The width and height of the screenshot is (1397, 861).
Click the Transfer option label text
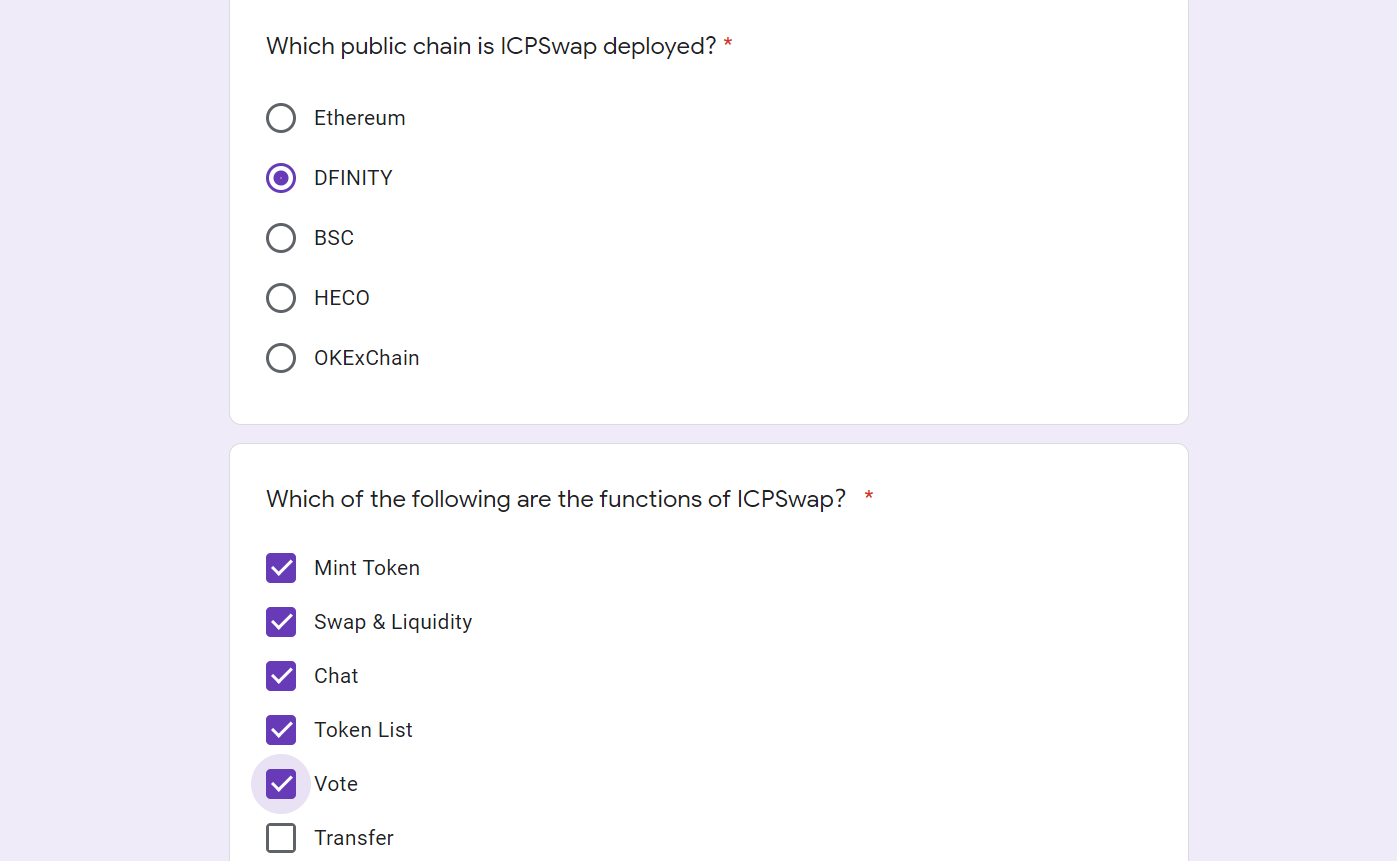(354, 838)
